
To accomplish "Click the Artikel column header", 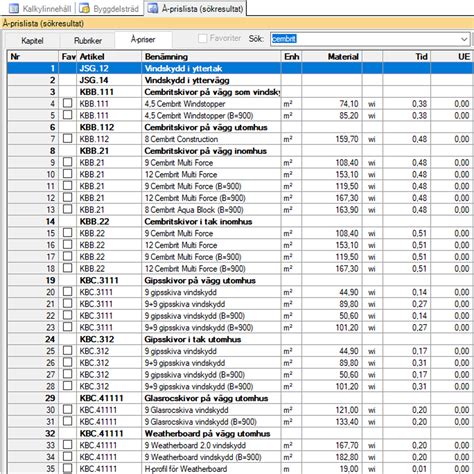I will [109, 57].
